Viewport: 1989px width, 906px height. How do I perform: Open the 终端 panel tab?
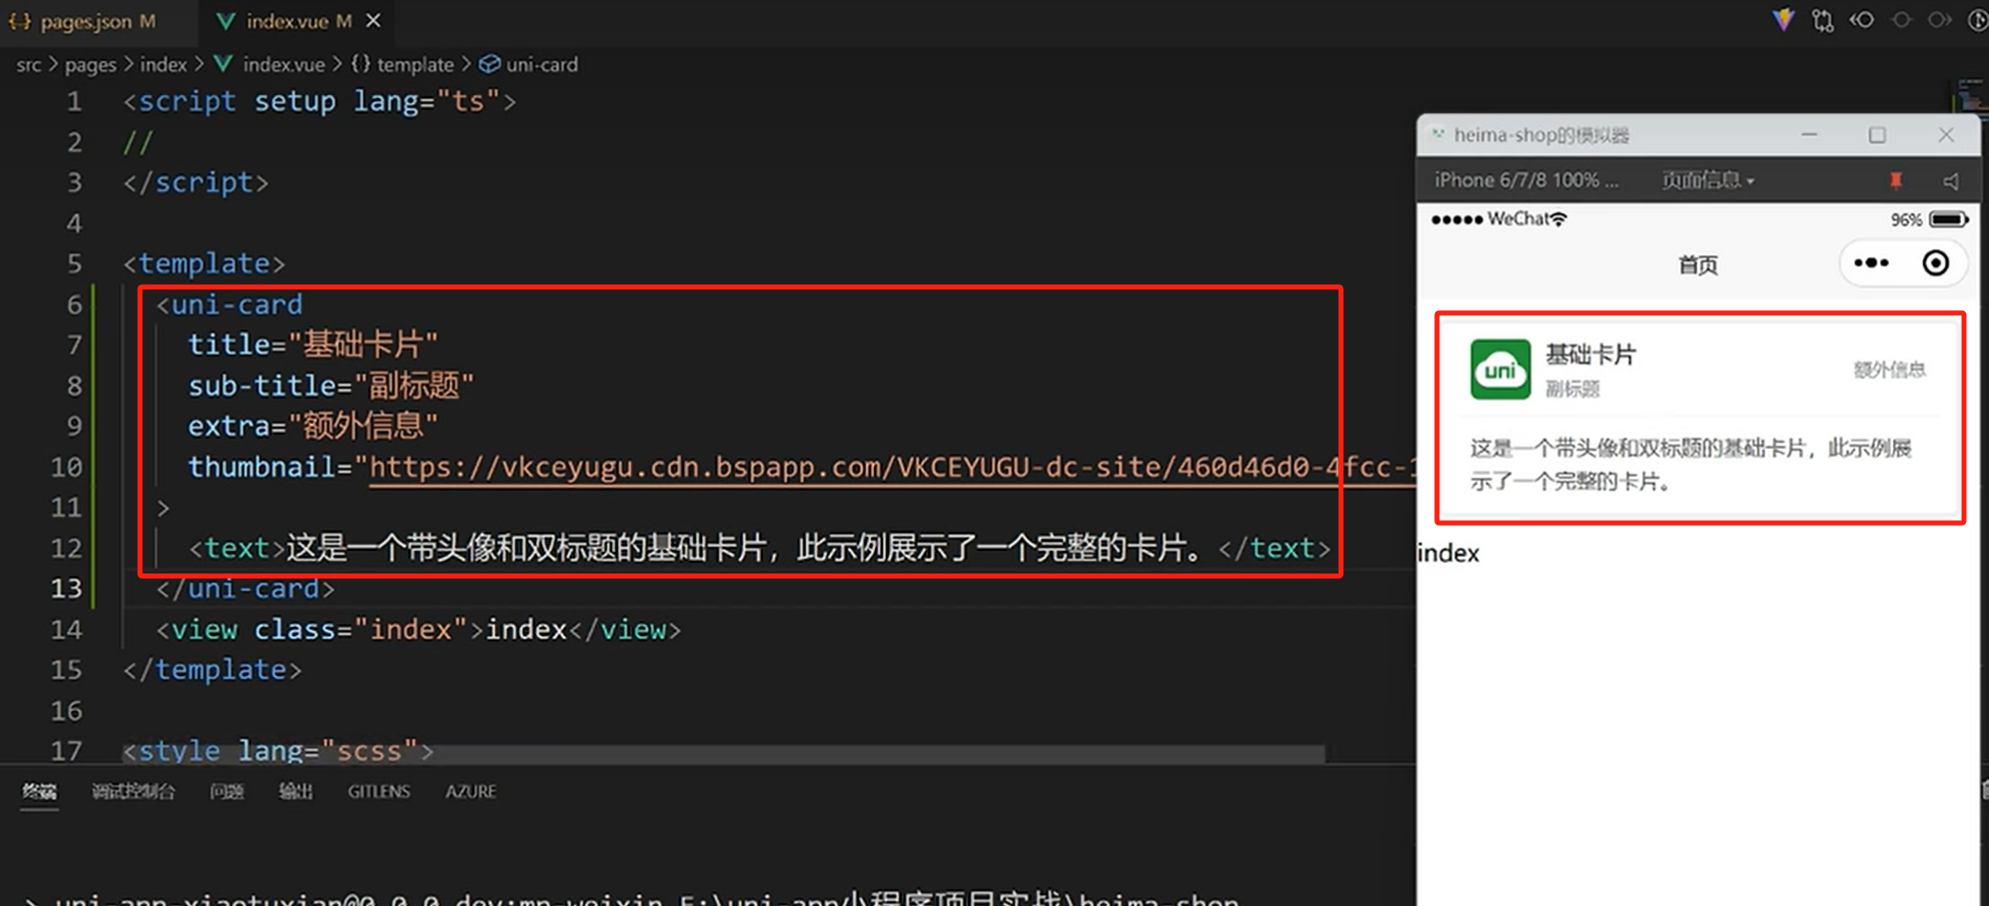pos(40,791)
